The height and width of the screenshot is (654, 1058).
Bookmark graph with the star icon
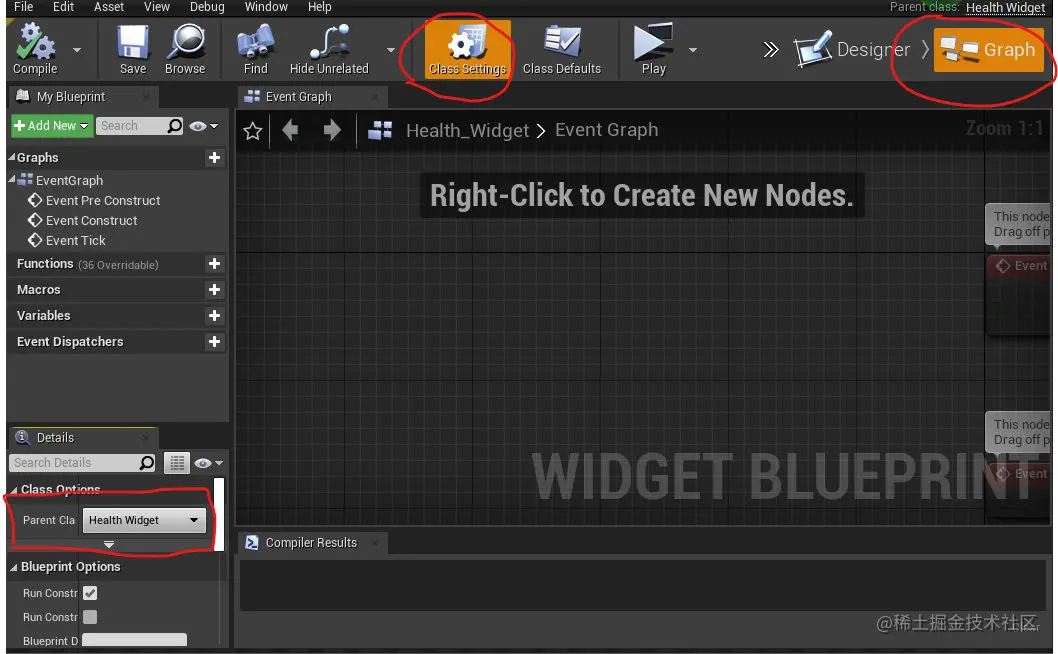coord(252,130)
